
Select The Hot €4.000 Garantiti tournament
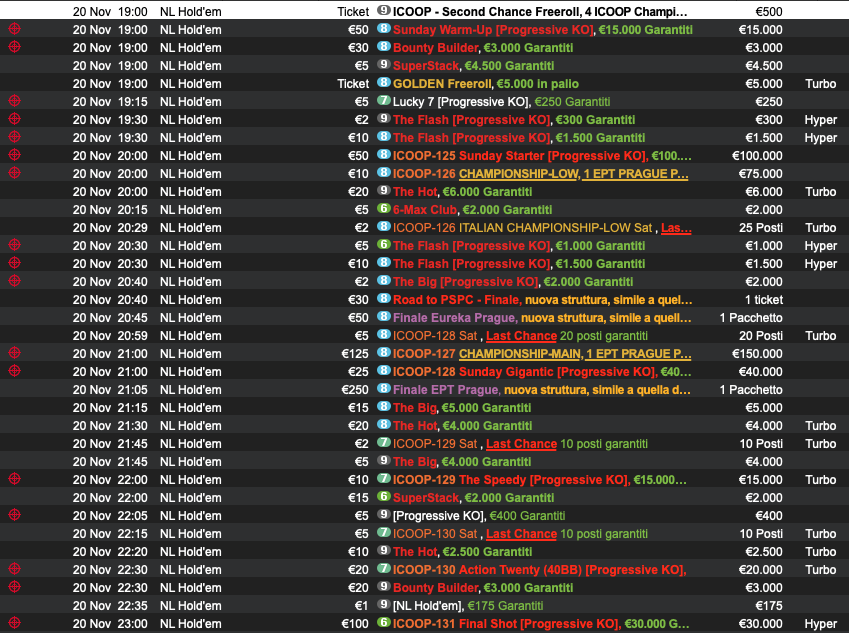coord(462,426)
